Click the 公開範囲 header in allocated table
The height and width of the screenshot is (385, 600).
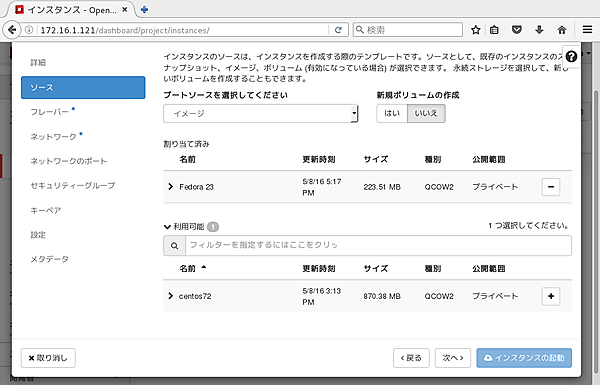[x=489, y=159]
